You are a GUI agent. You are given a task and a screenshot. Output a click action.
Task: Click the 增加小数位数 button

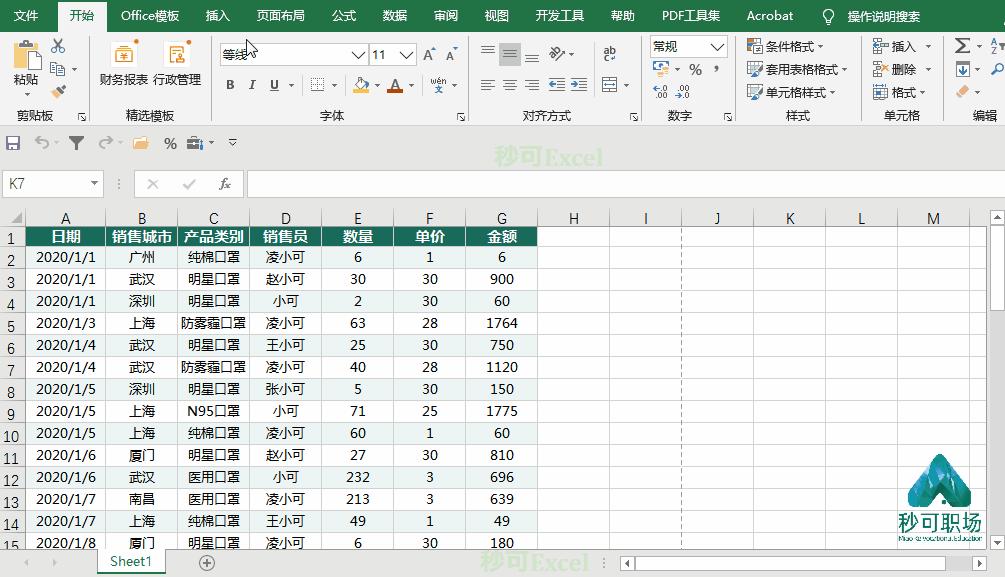click(x=659, y=90)
